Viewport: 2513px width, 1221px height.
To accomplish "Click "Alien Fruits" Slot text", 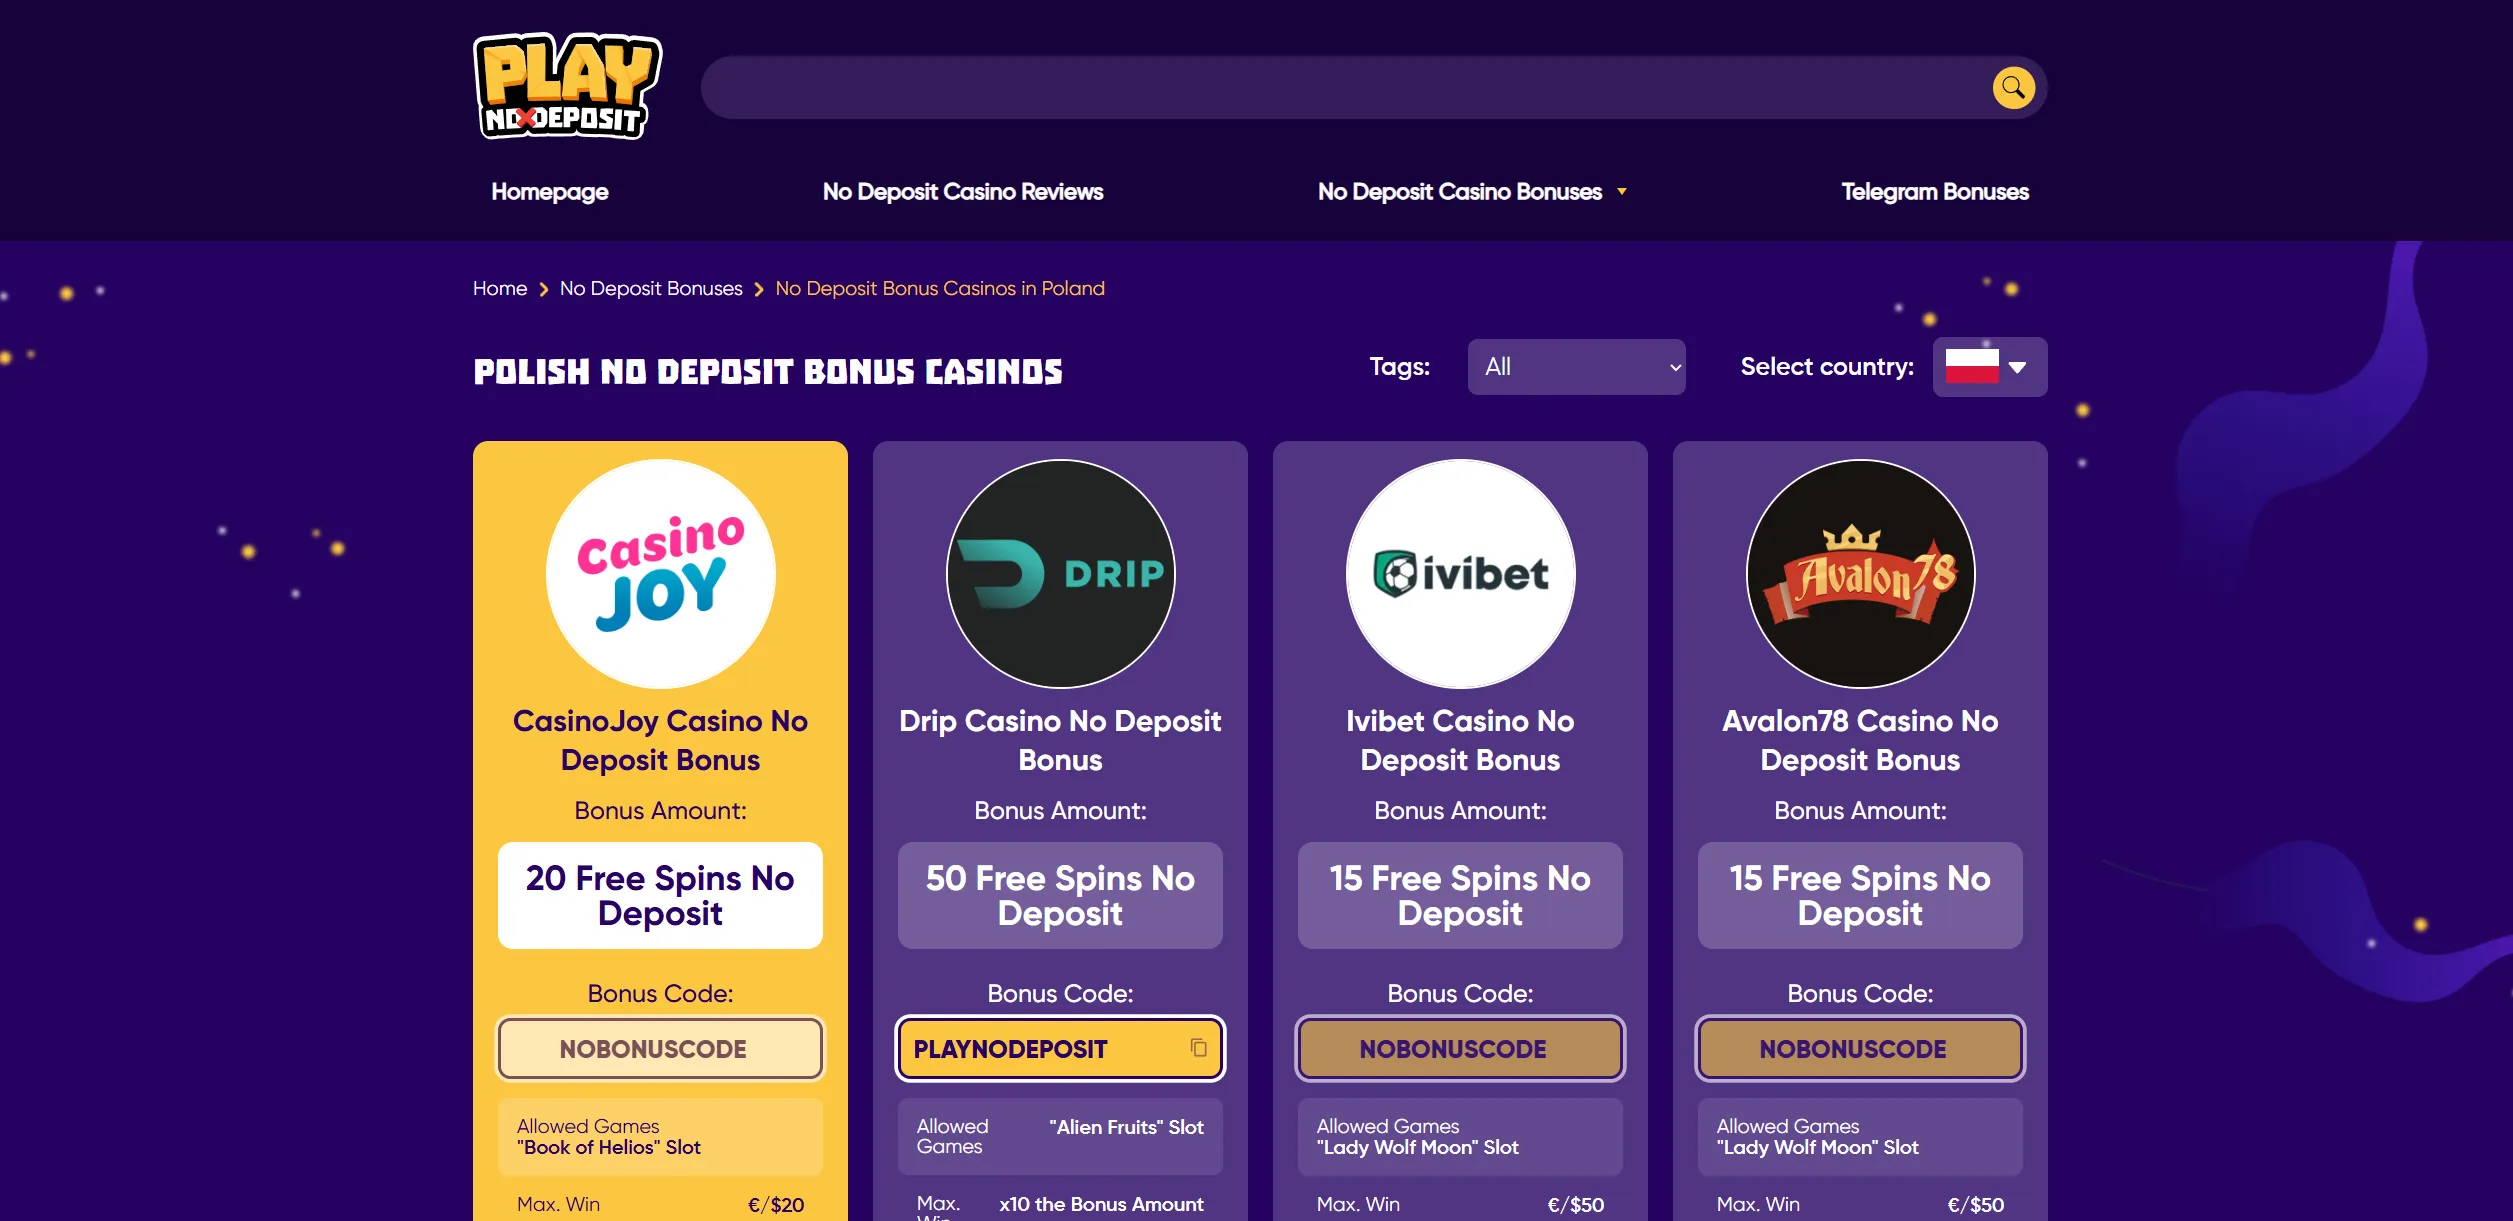I will 1126,1127.
